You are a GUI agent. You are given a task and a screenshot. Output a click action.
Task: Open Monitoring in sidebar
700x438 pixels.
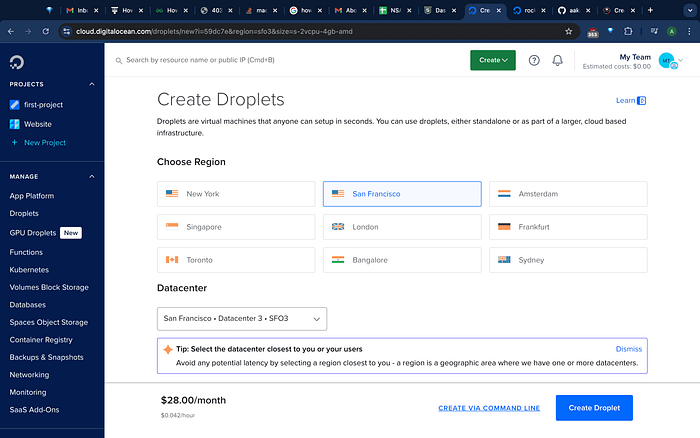click(28, 392)
